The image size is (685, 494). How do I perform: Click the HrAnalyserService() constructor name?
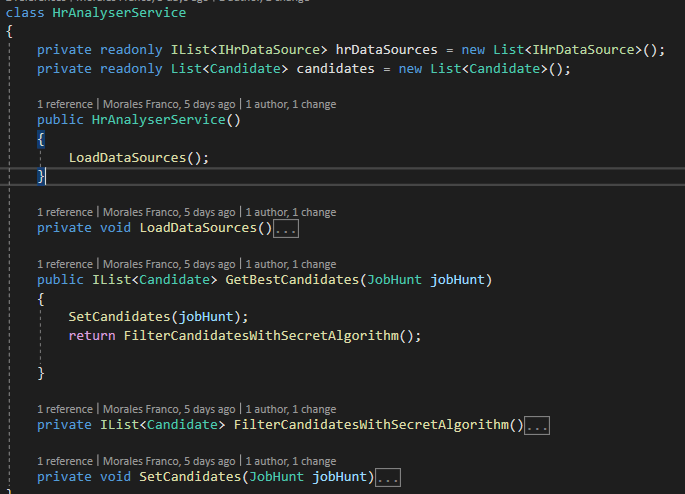[x=166, y=120]
